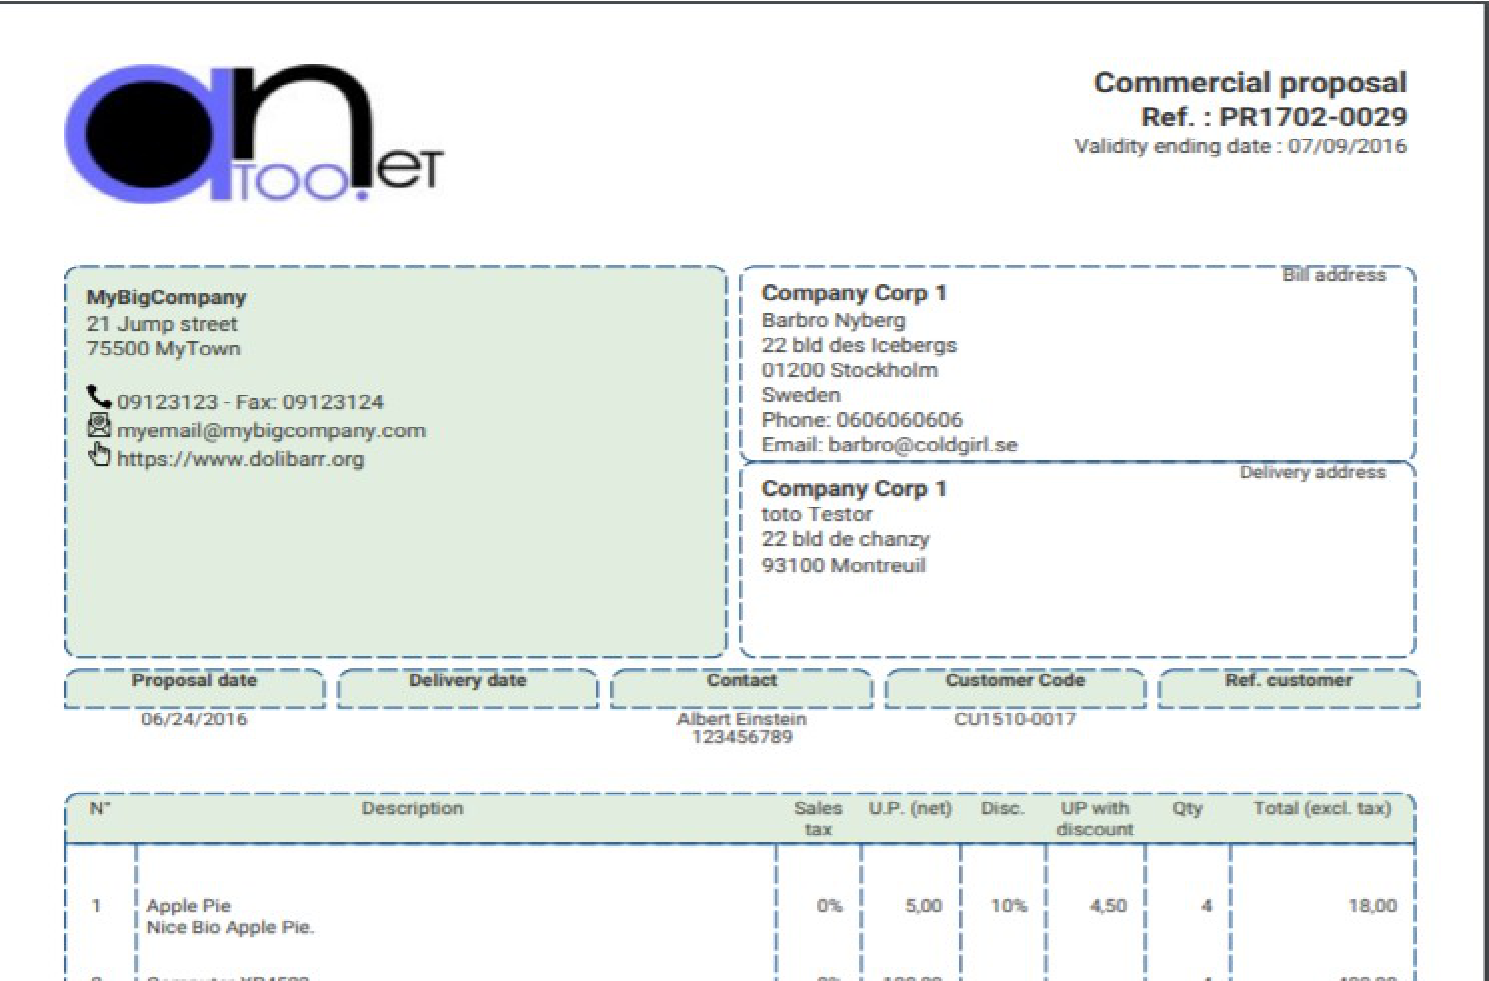Screen dimensions: 1489x981
Task: Click the Bill address label
Action: tap(1334, 275)
